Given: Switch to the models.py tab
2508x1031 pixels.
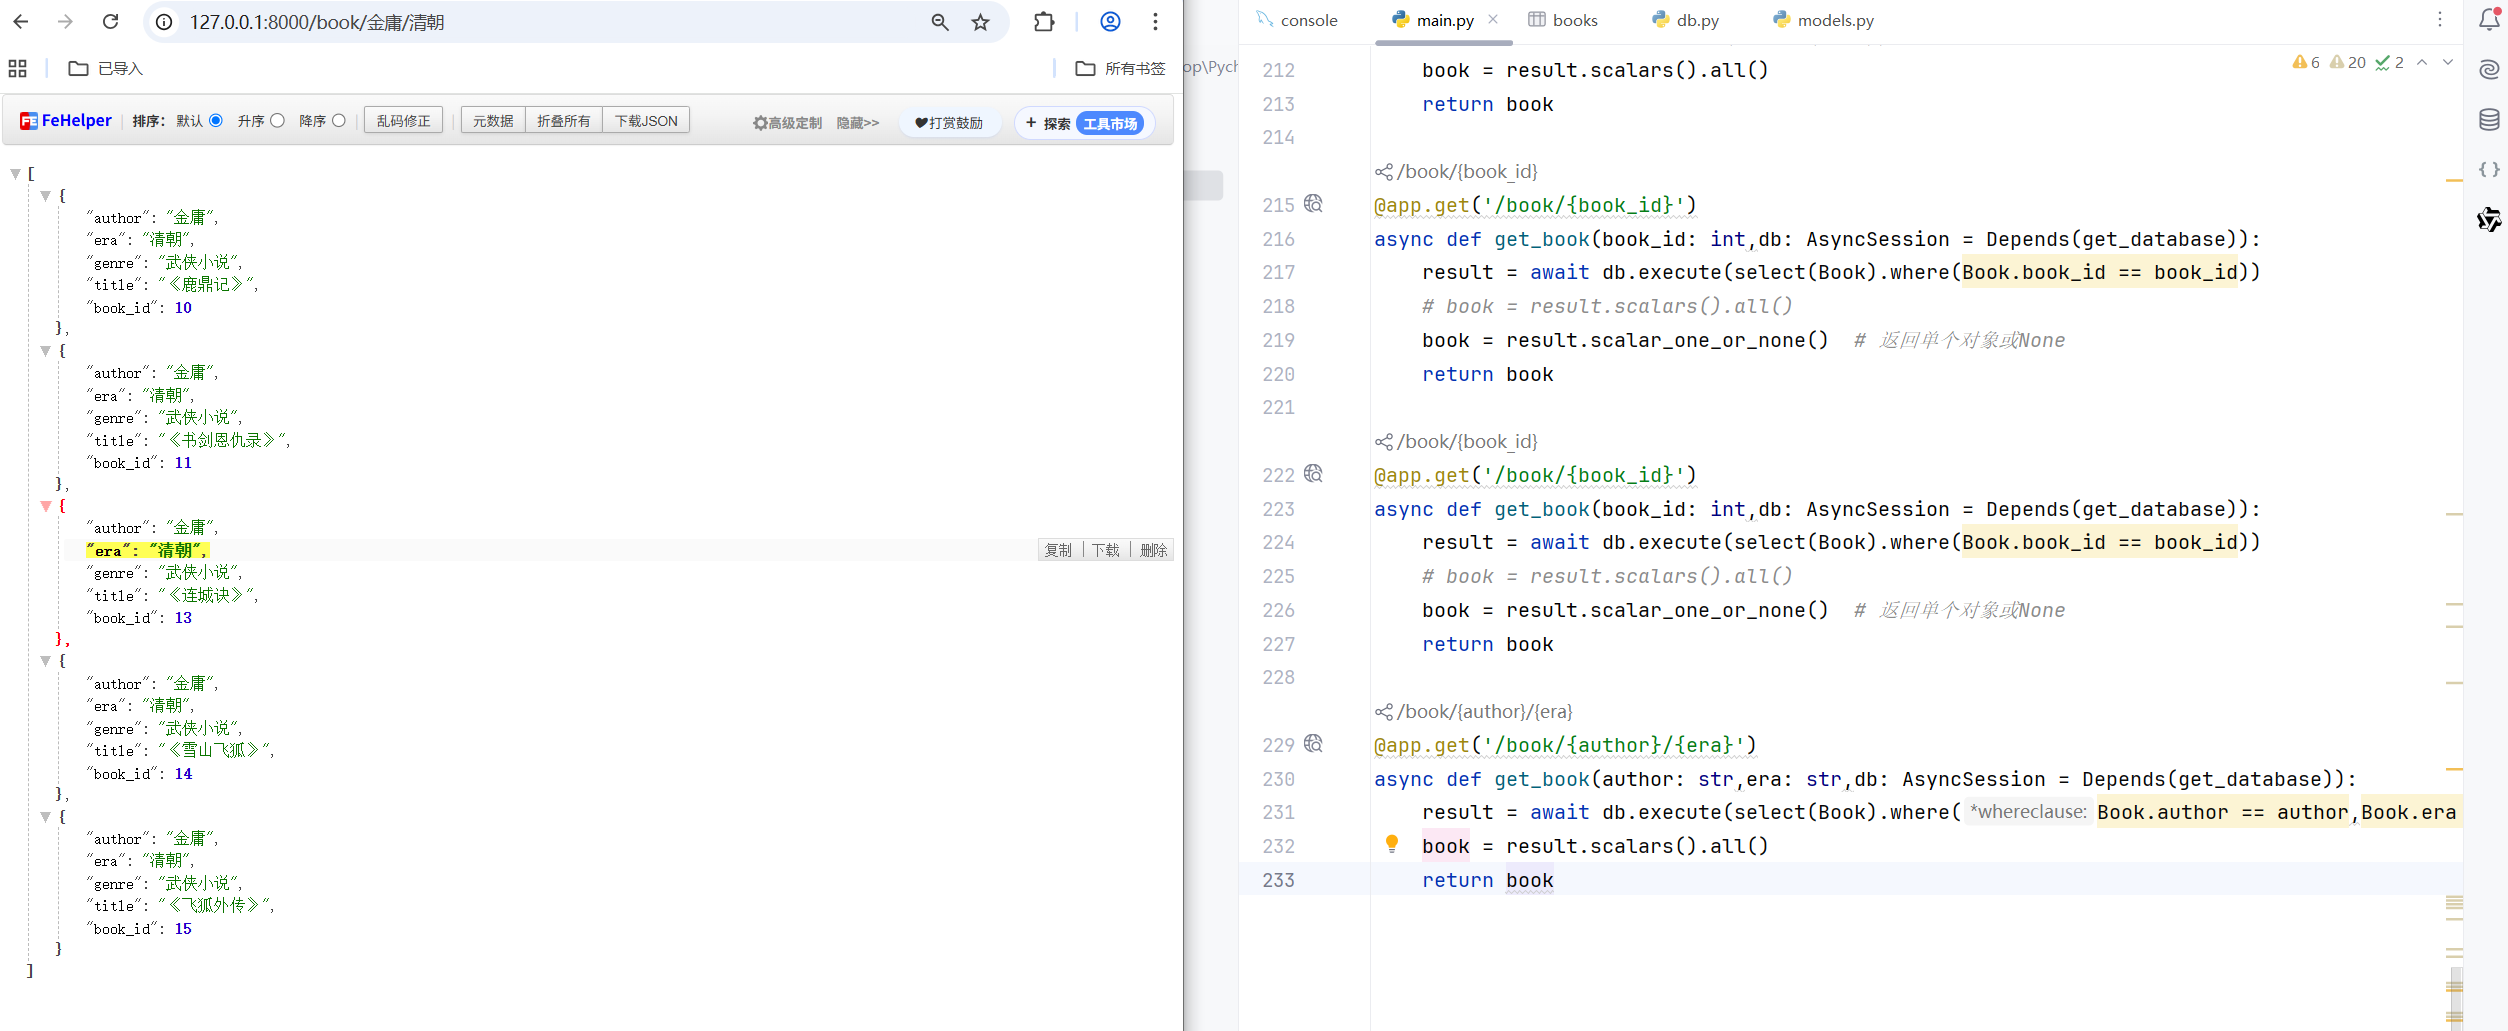Looking at the screenshot, I should (x=1834, y=20).
